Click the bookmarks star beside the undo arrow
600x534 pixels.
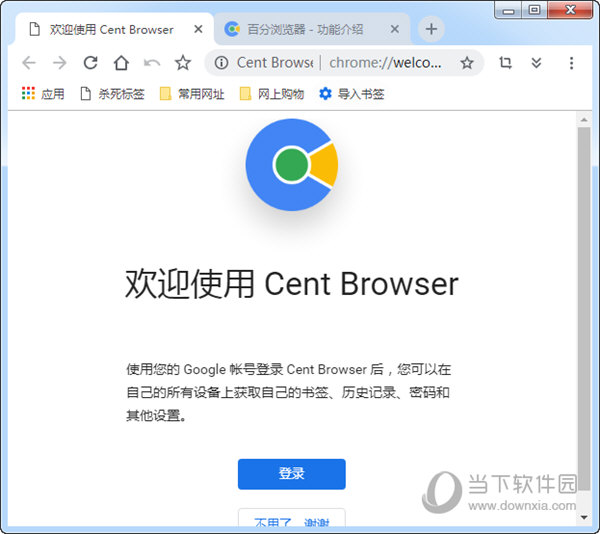pyautogui.click(x=183, y=63)
